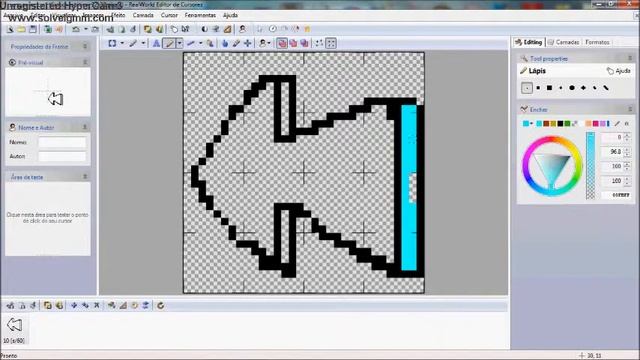Viewport: 640px width, 360px height.
Task: Click the clock icon in top toolbar
Action: pyautogui.click(x=273, y=29)
